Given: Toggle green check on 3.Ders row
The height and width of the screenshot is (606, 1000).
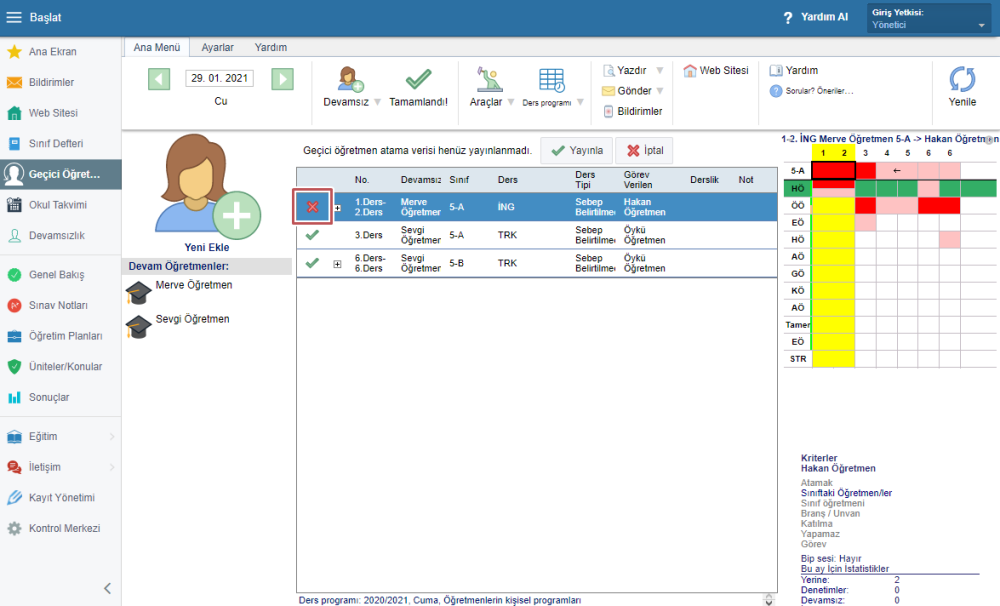Looking at the screenshot, I should pyautogui.click(x=312, y=234).
